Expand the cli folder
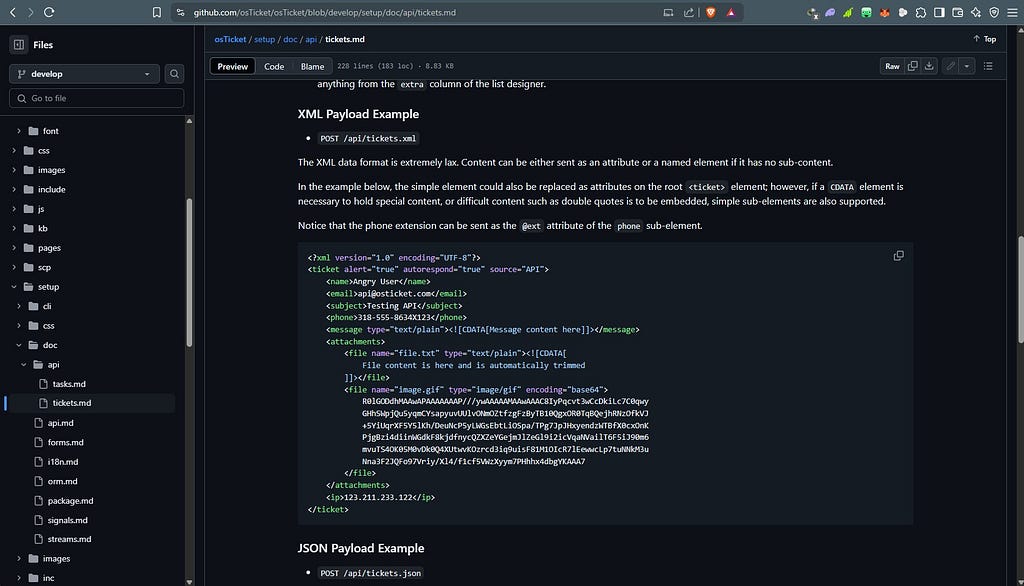The width and height of the screenshot is (1024, 586). 18,306
